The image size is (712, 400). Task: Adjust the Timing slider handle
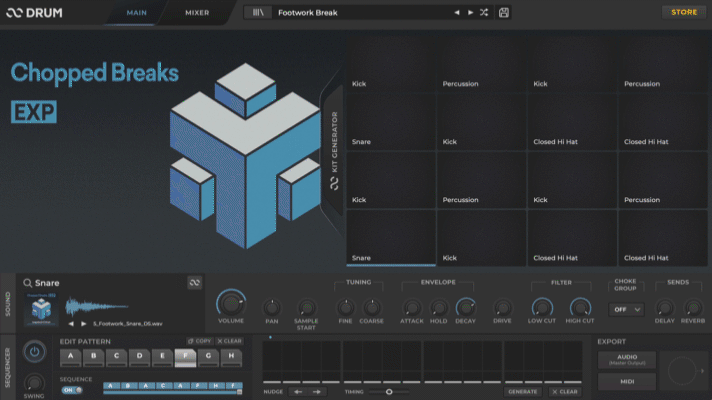tap(389, 392)
